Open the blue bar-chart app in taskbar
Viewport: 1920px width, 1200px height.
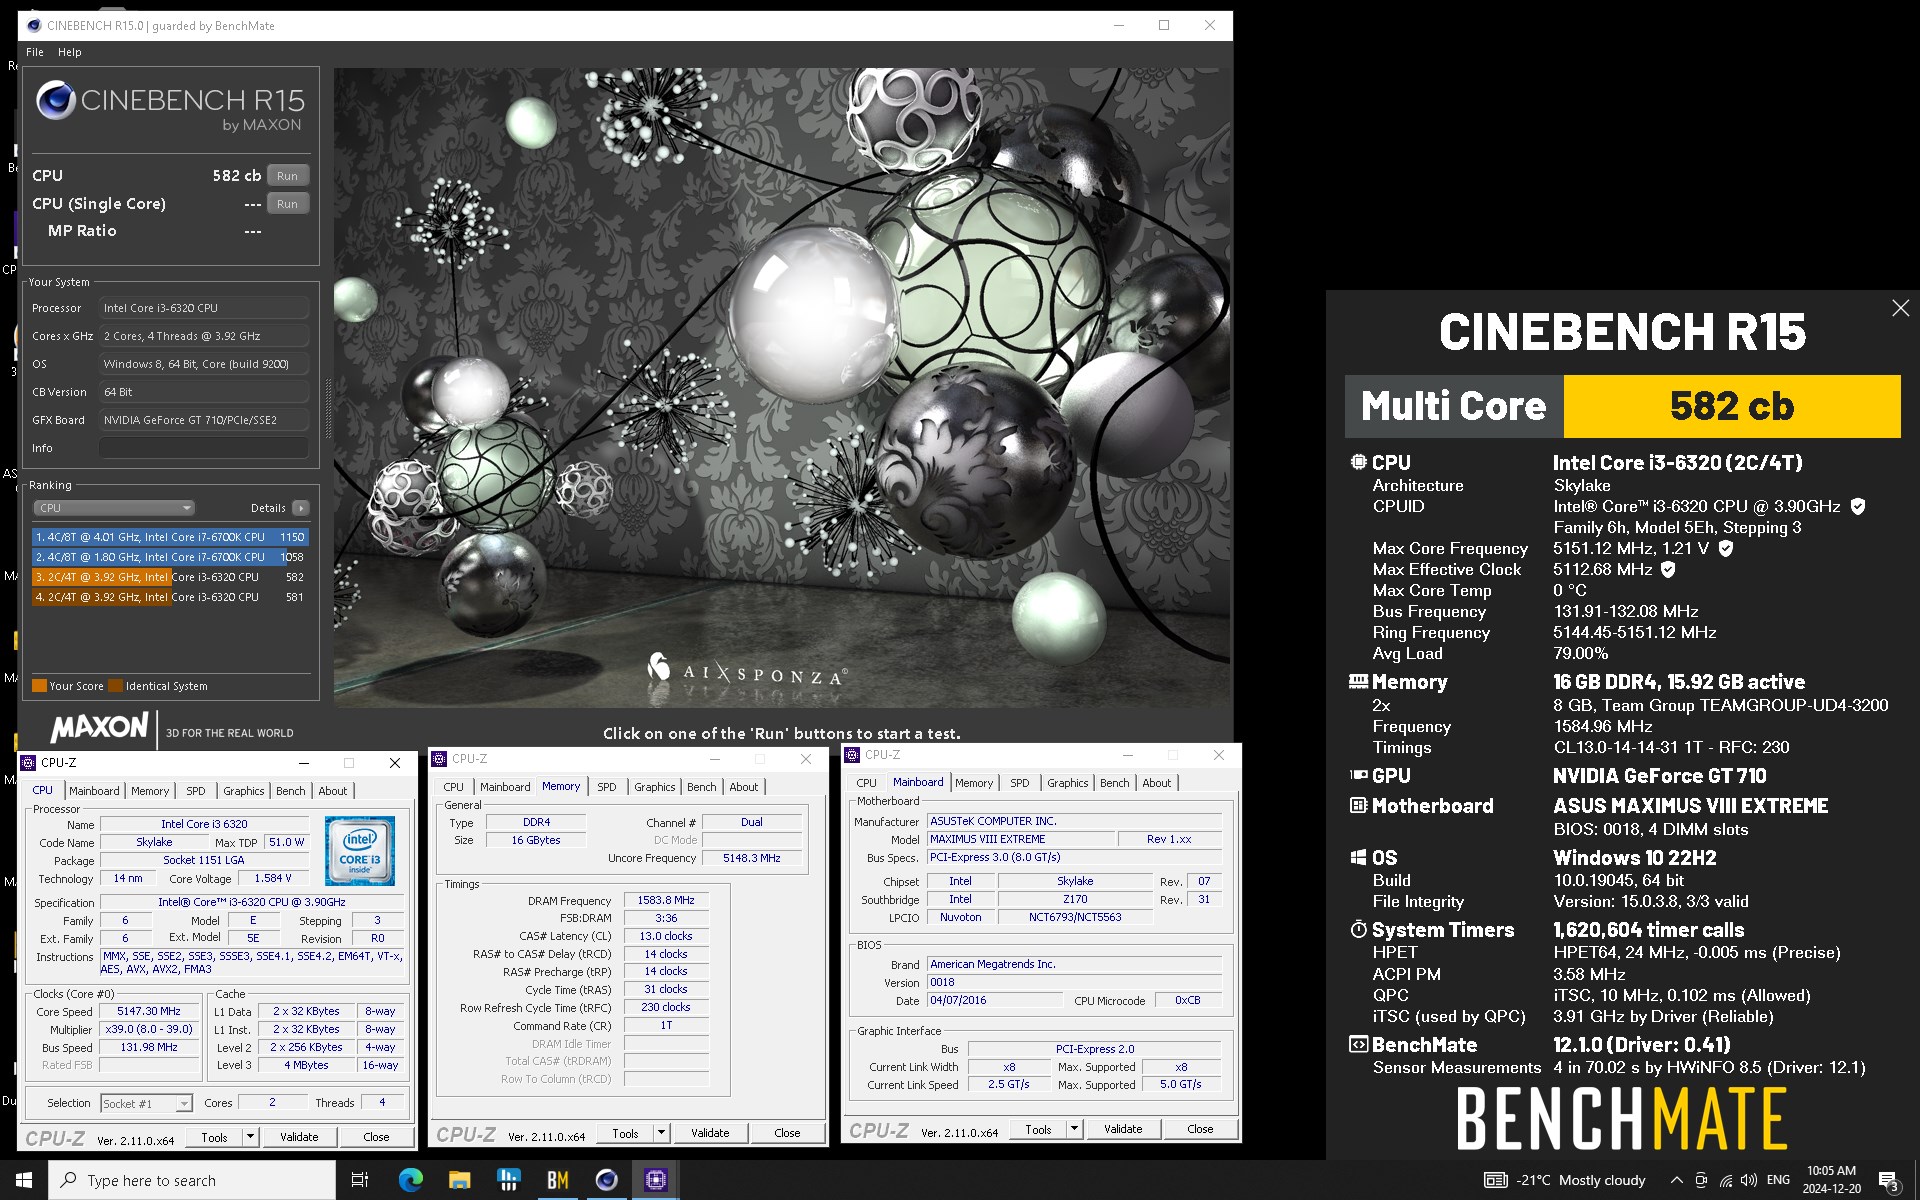pos(508,1180)
